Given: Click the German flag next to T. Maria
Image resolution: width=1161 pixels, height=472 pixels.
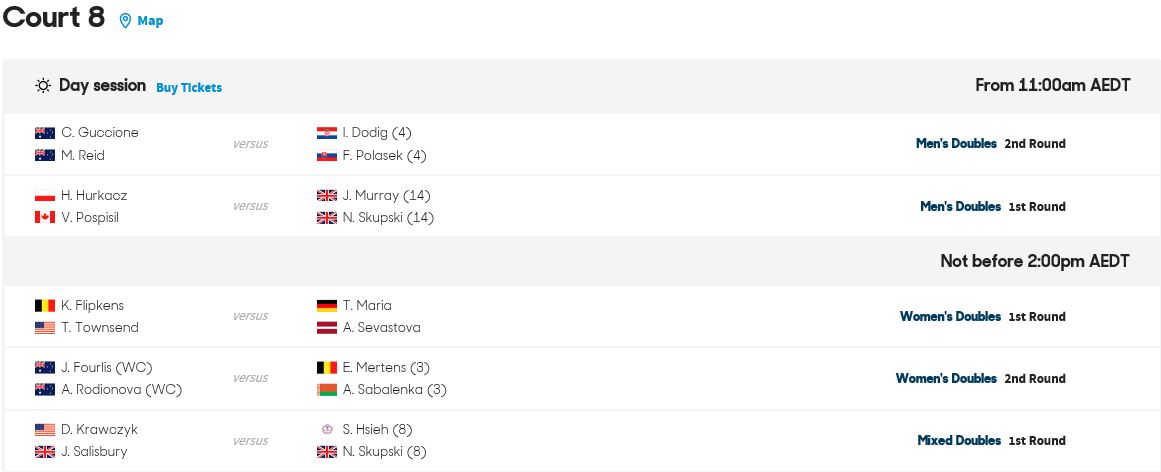Looking at the screenshot, I should [x=327, y=305].
